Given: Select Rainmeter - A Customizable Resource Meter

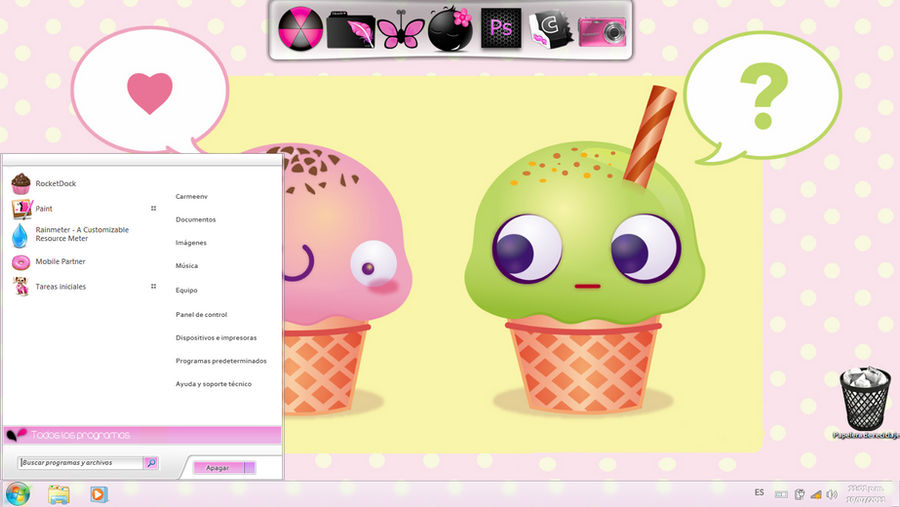Looking at the screenshot, I should (x=82, y=234).
